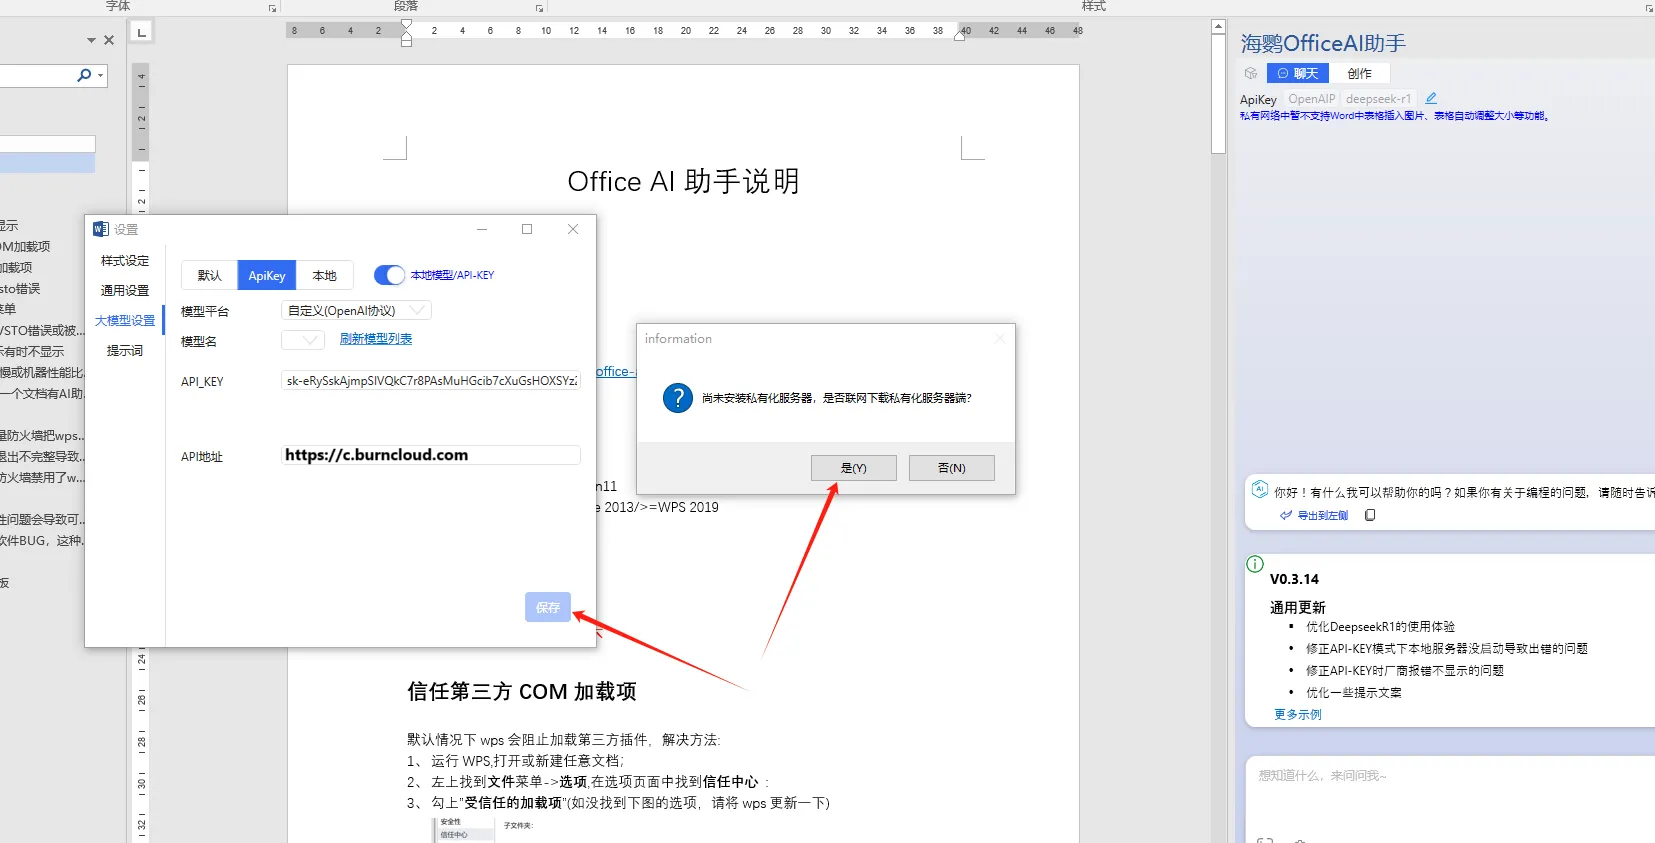Click the tab stop selector L icon
Image resolution: width=1655 pixels, height=843 pixels.
tap(141, 33)
